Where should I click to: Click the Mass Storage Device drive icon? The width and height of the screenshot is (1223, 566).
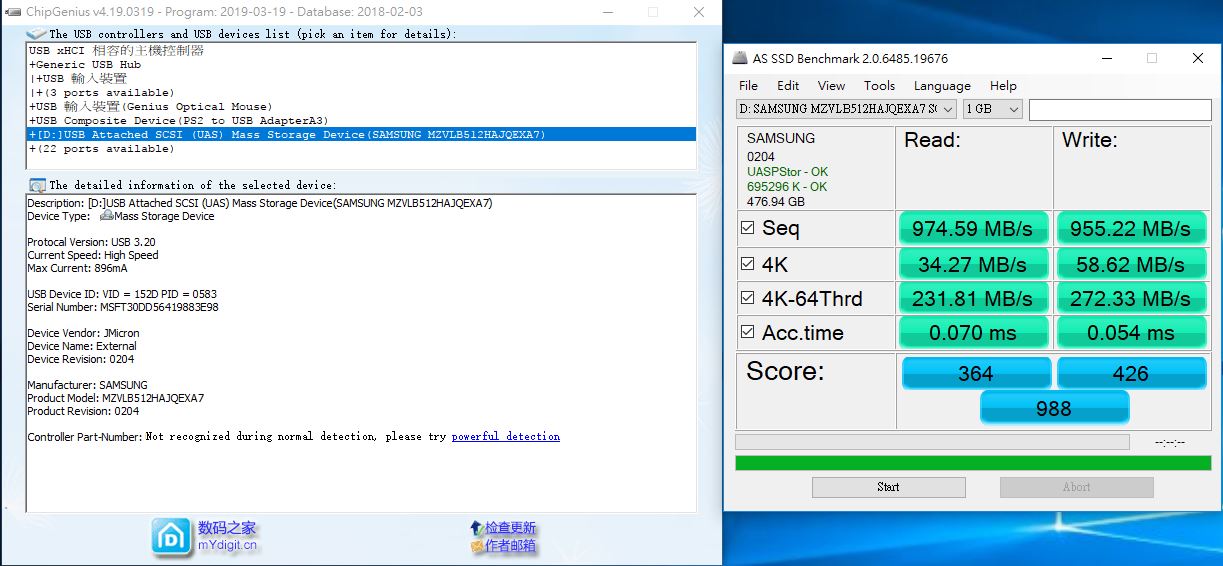pos(106,216)
